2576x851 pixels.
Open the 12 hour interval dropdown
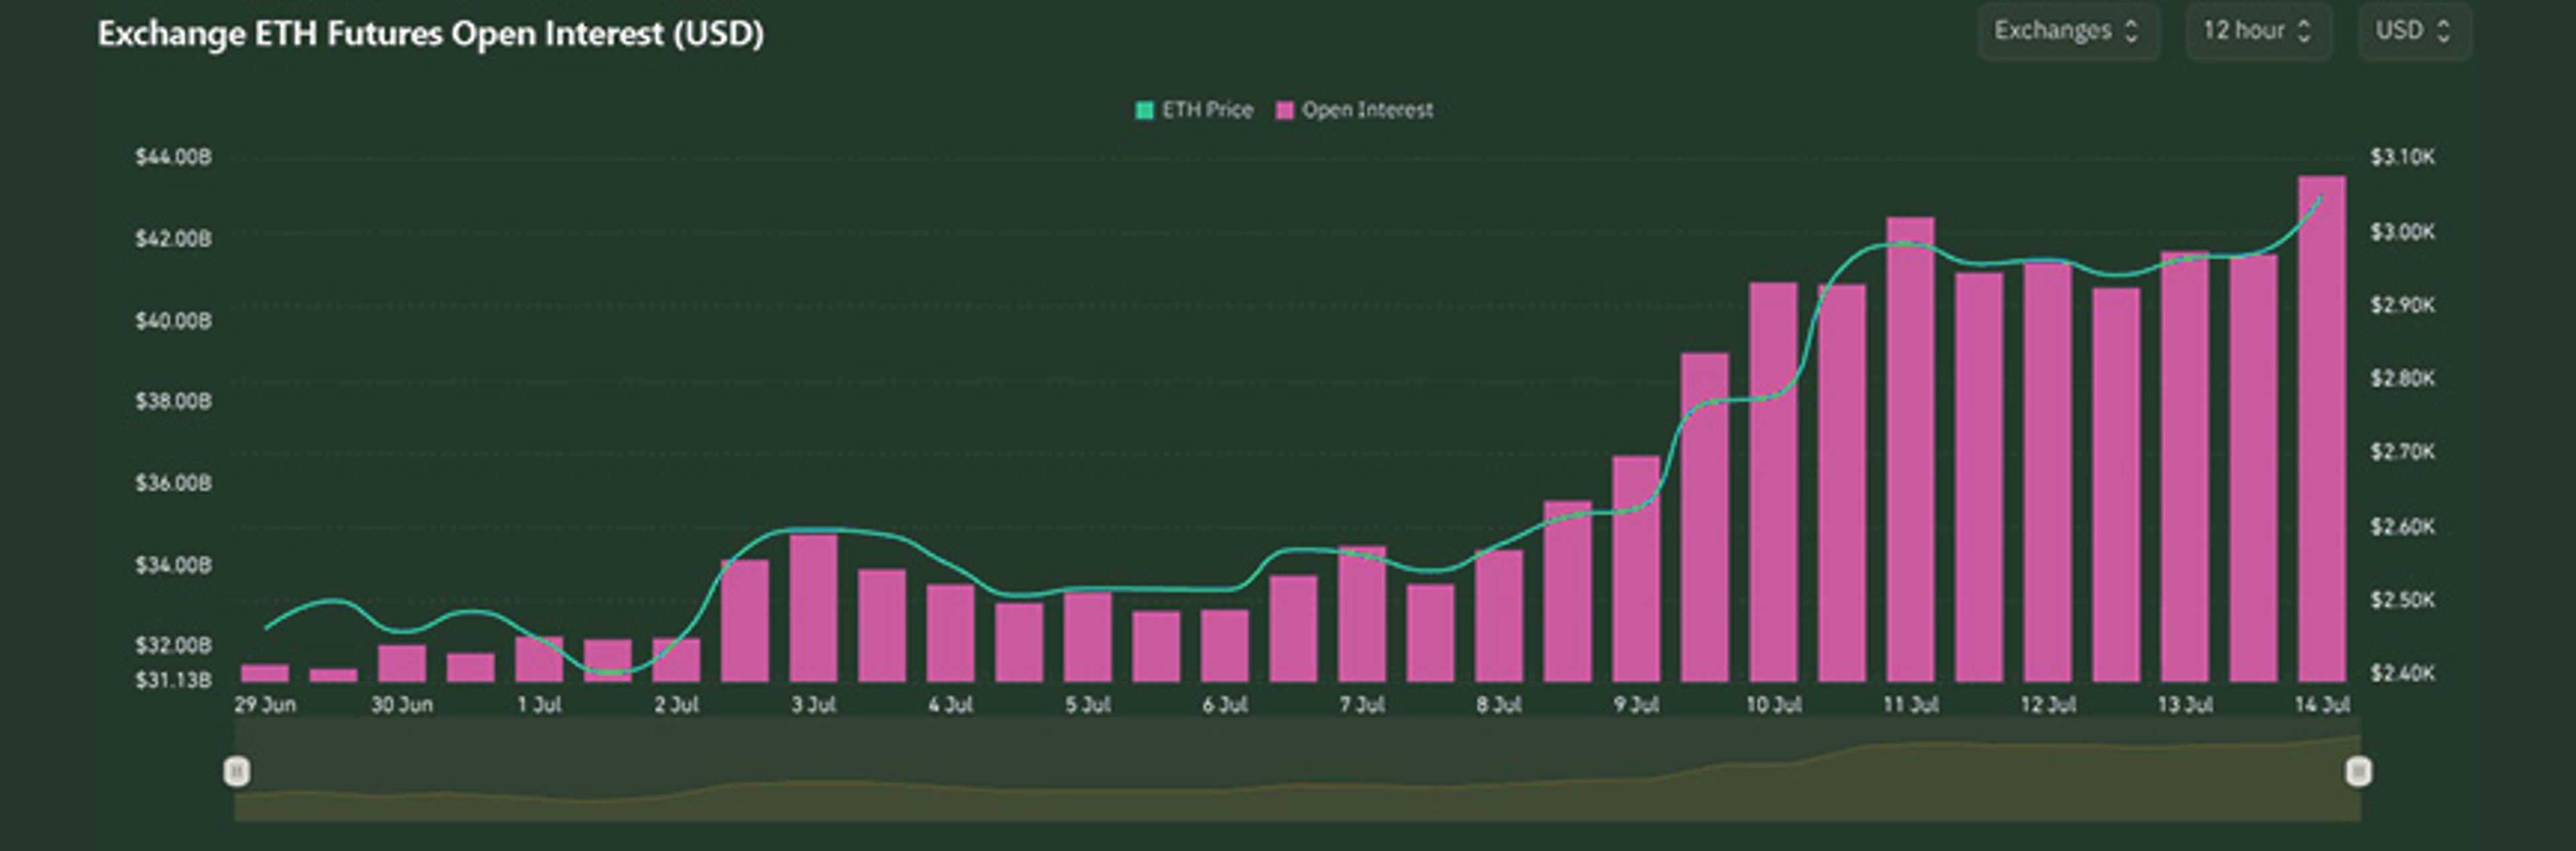(x=2258, y=32)
